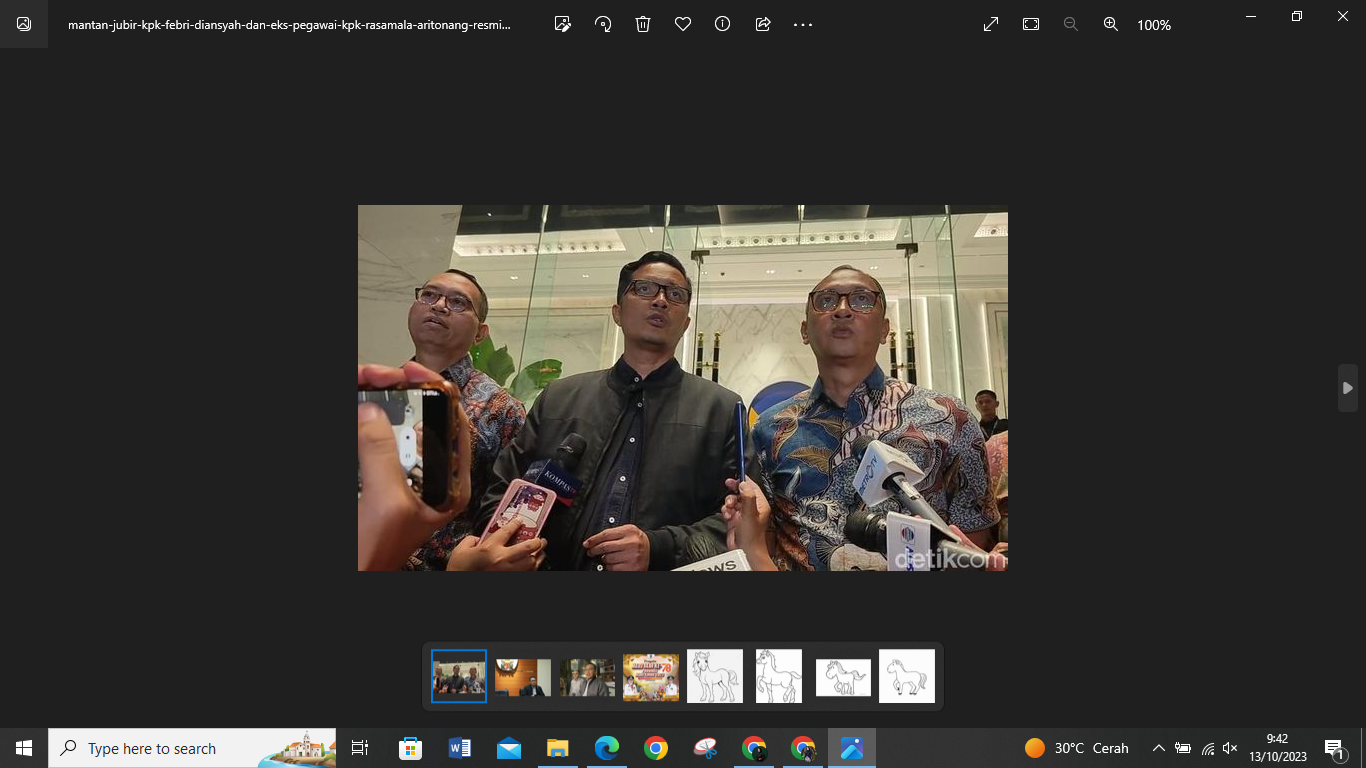Open weather widget showing 30°C Cerah

(x=1077, y=748)
